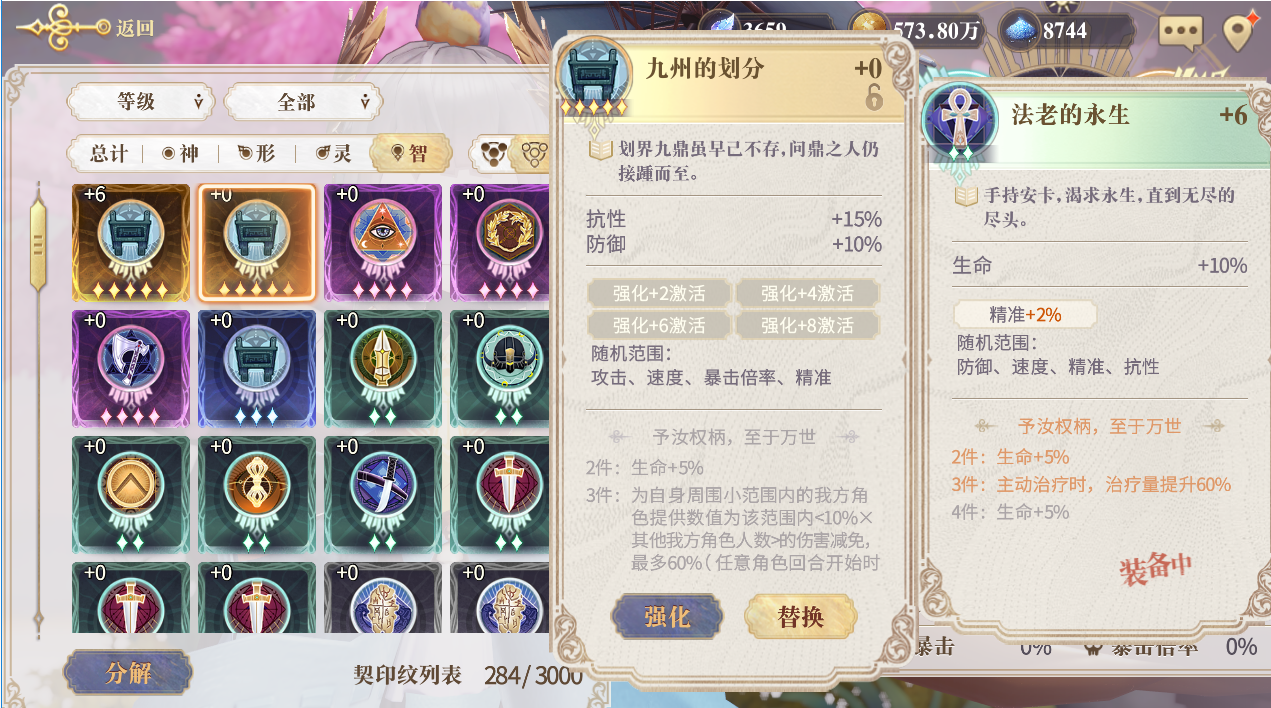Select the black helmet rune
1271x708 pixels.
tap(500, 369)
